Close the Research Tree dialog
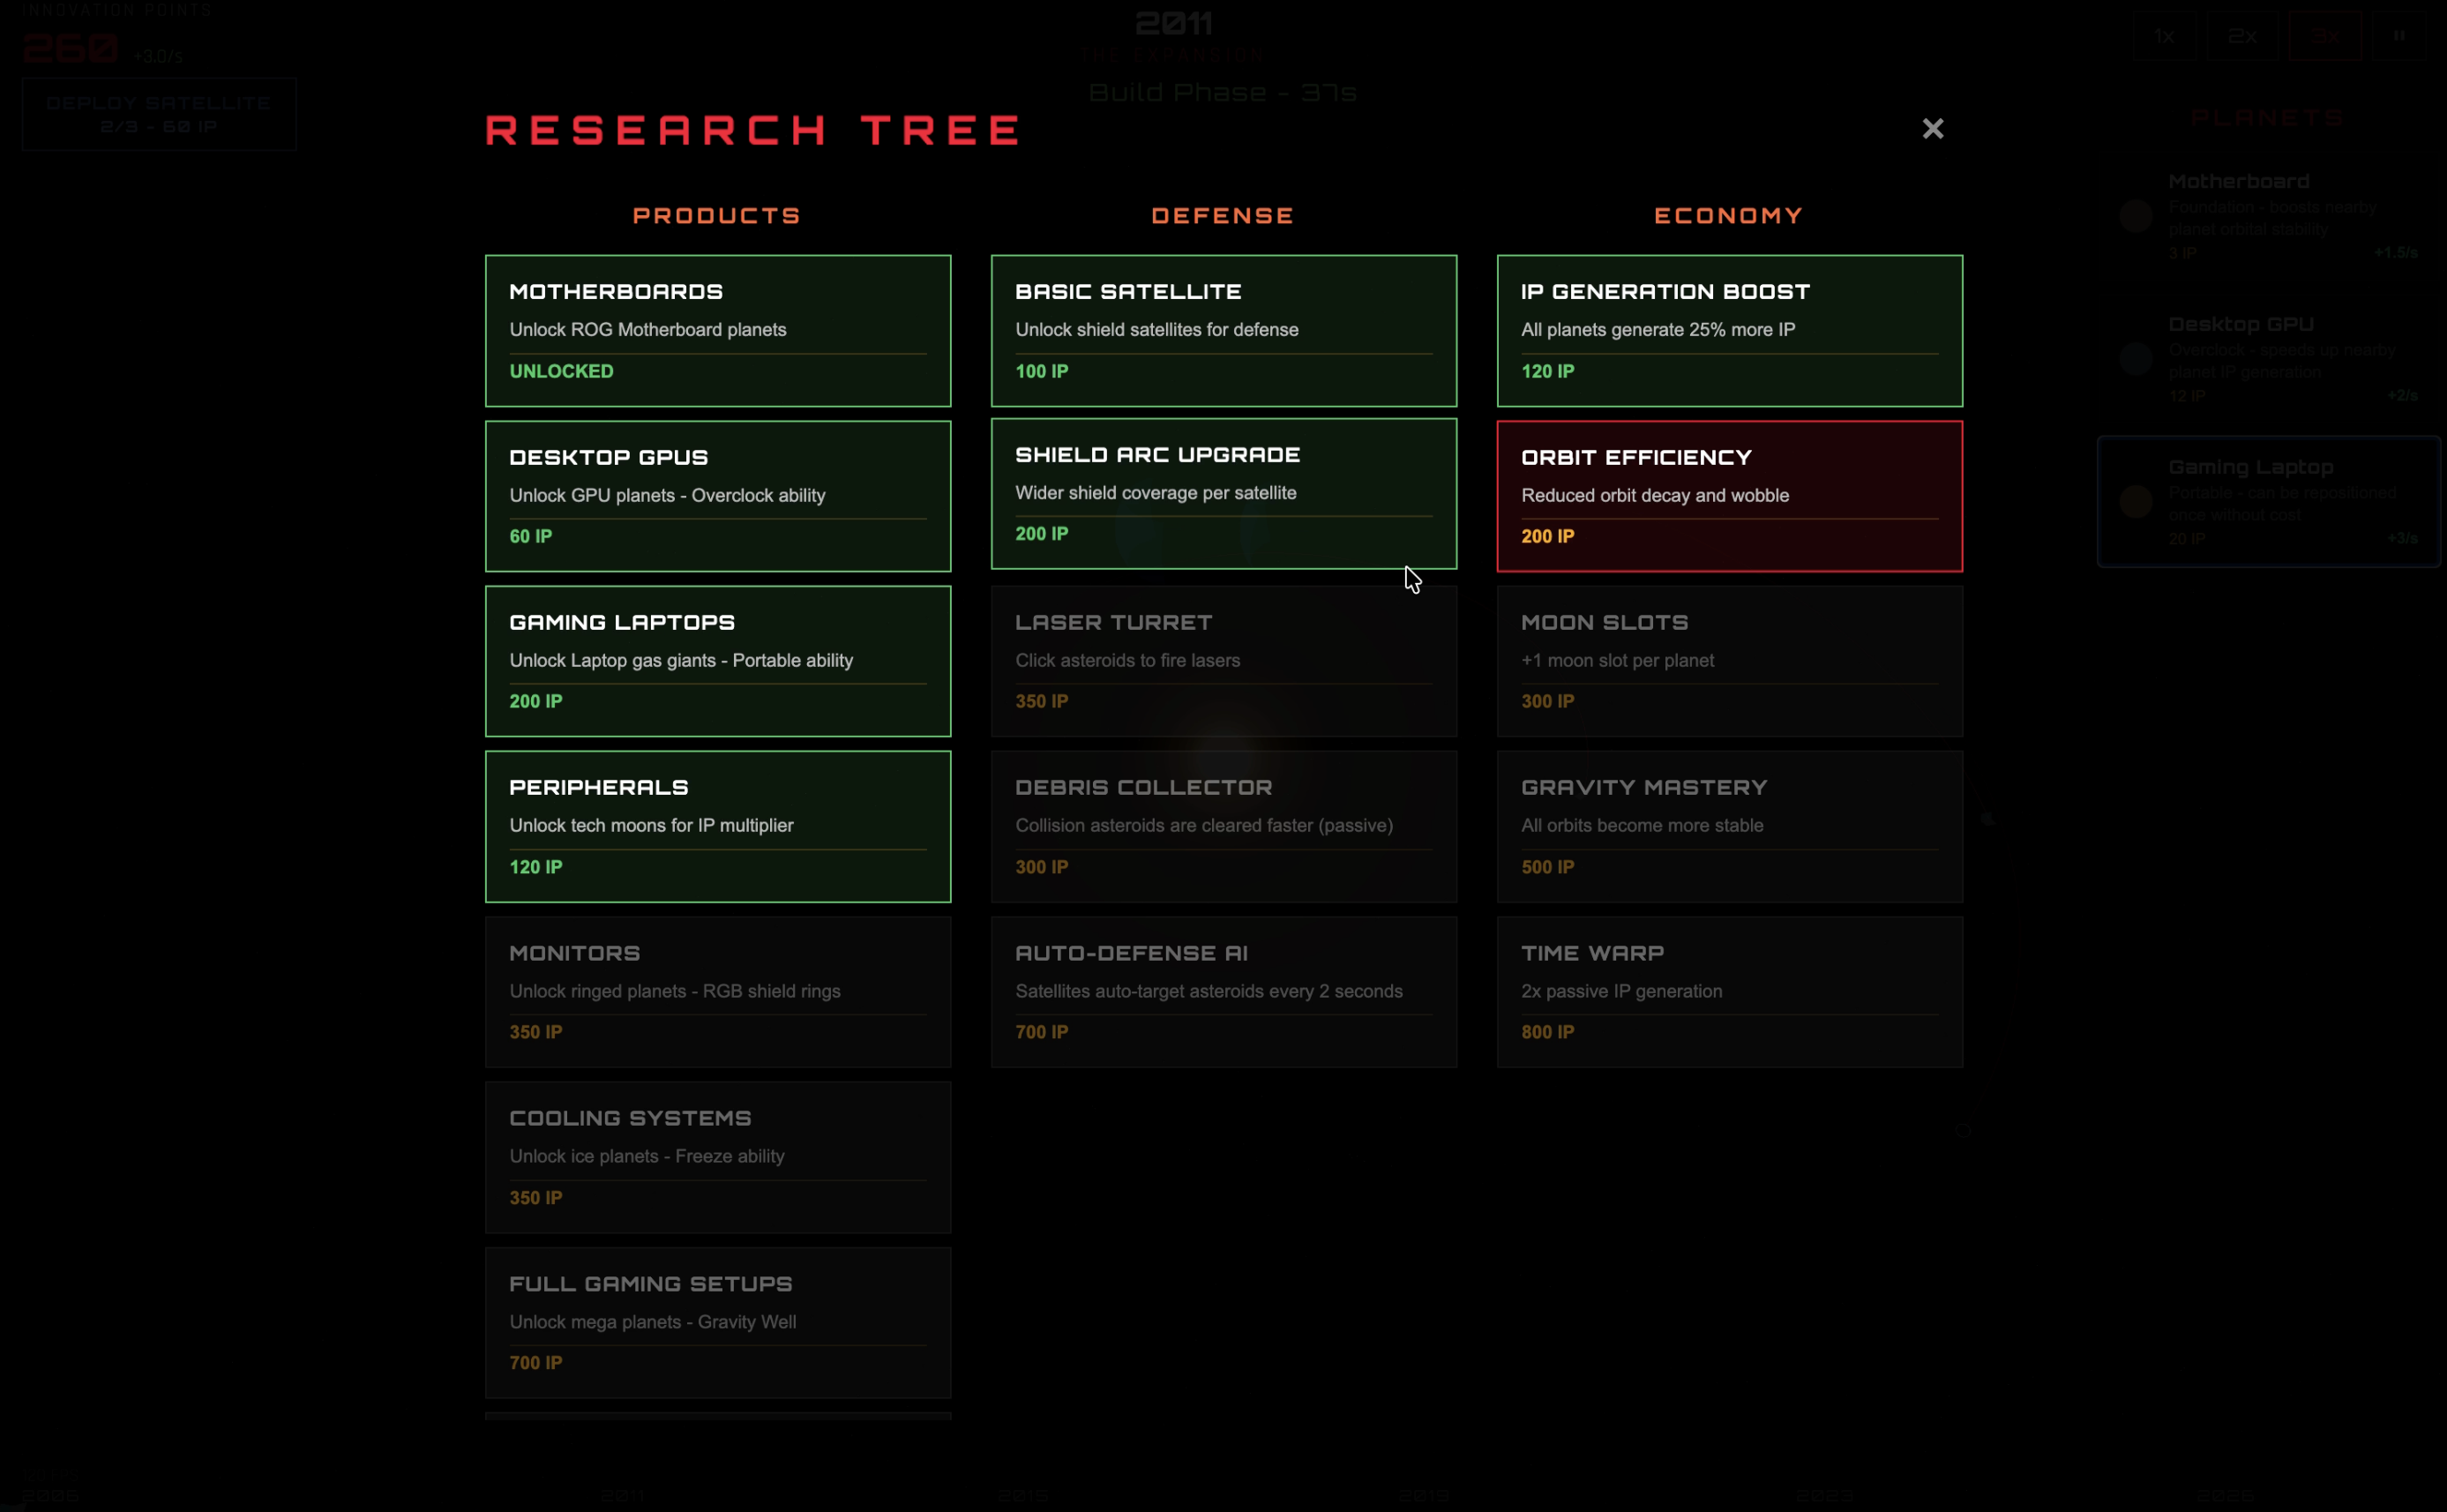Viewport: 2447px width, 1512px height. [x=1932, y=129]
